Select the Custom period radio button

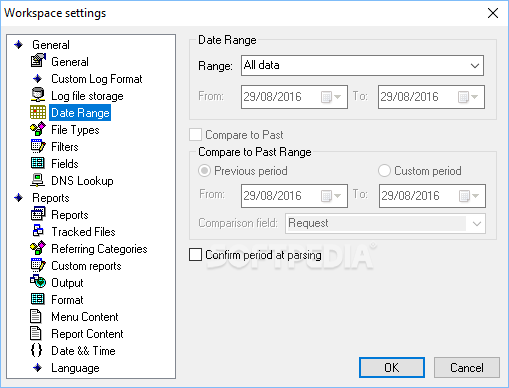click(x=384, y=171)
